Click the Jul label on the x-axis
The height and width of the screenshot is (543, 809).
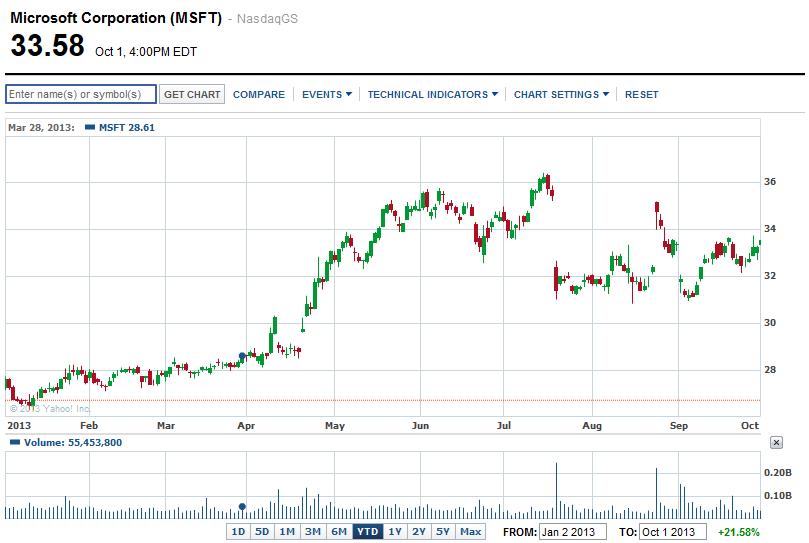[504, 425]
